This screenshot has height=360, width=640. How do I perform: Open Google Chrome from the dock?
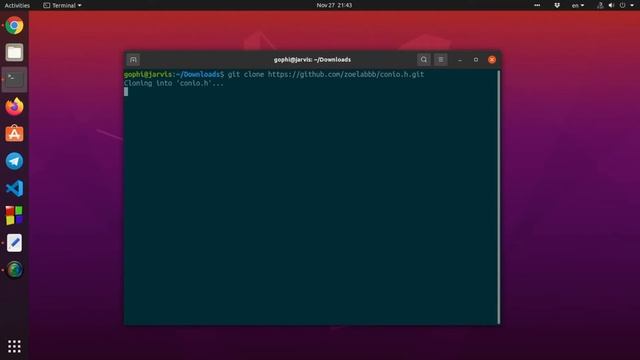click(14, 25)
